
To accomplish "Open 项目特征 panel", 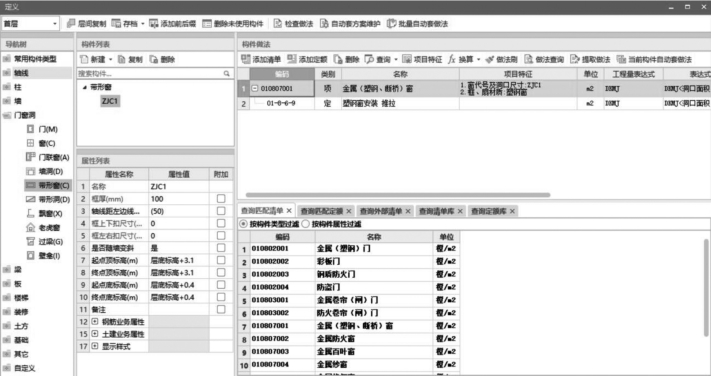I will tap(422, 59).
